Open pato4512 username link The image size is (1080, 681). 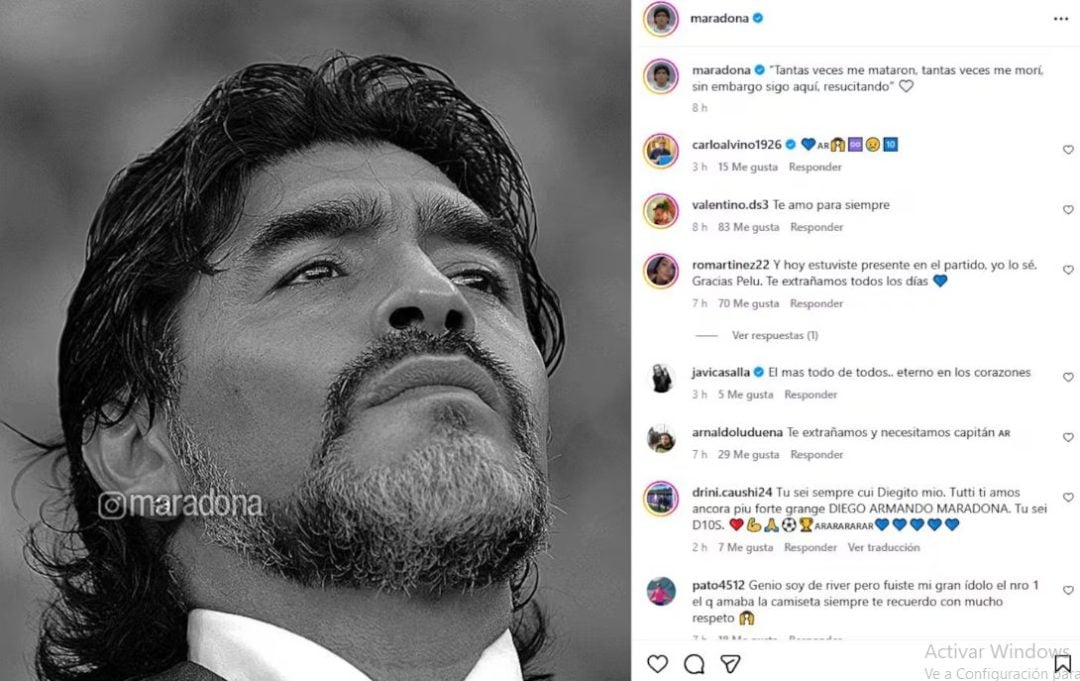coord(718,585)
